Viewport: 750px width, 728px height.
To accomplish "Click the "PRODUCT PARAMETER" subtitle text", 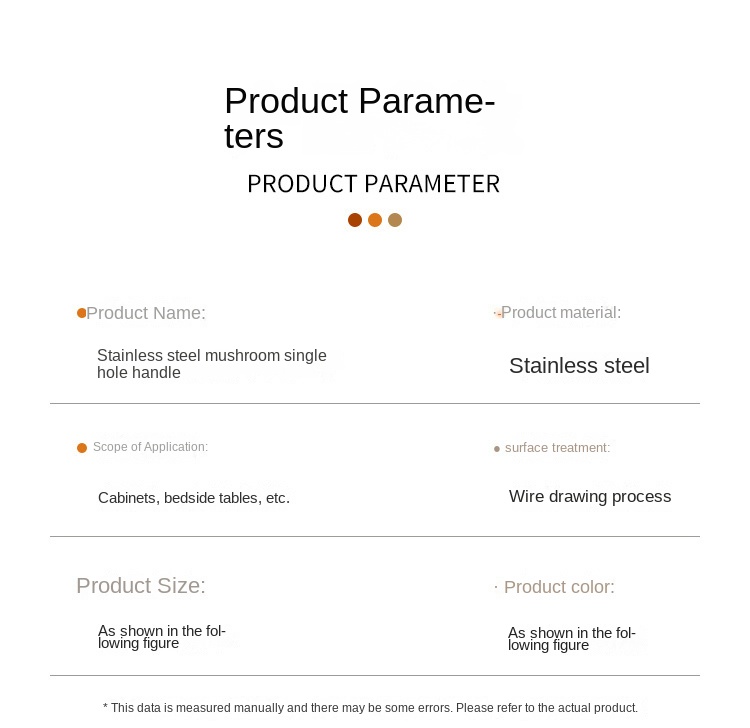I will pyautogui.click(x=373, y=184).
